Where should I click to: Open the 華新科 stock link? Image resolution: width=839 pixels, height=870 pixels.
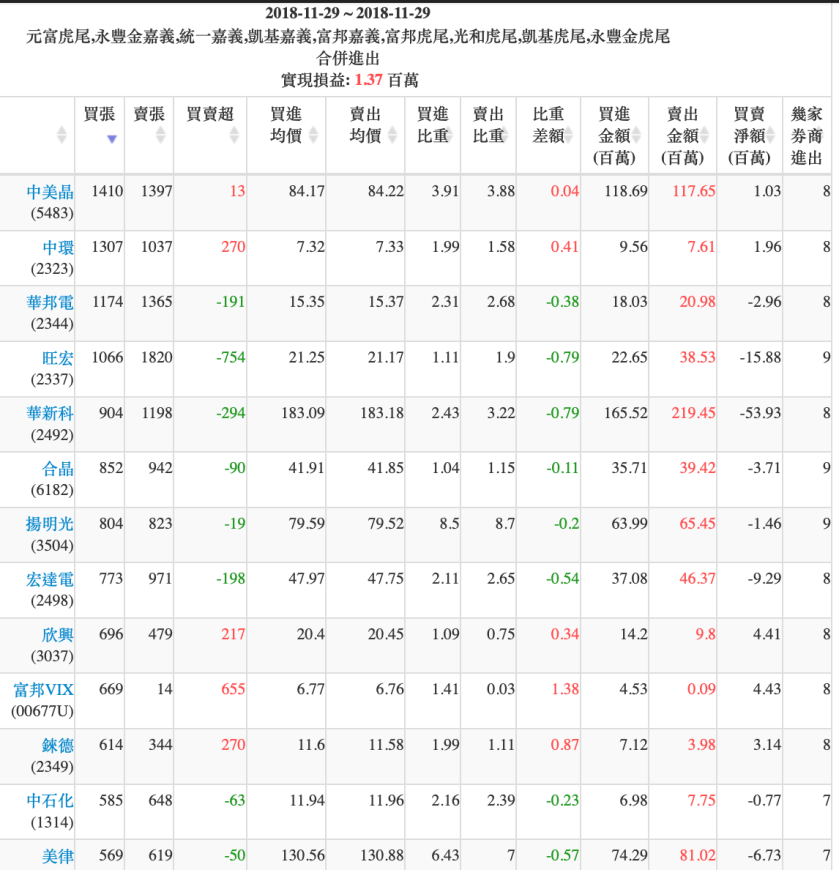click(x=49, y=412)
